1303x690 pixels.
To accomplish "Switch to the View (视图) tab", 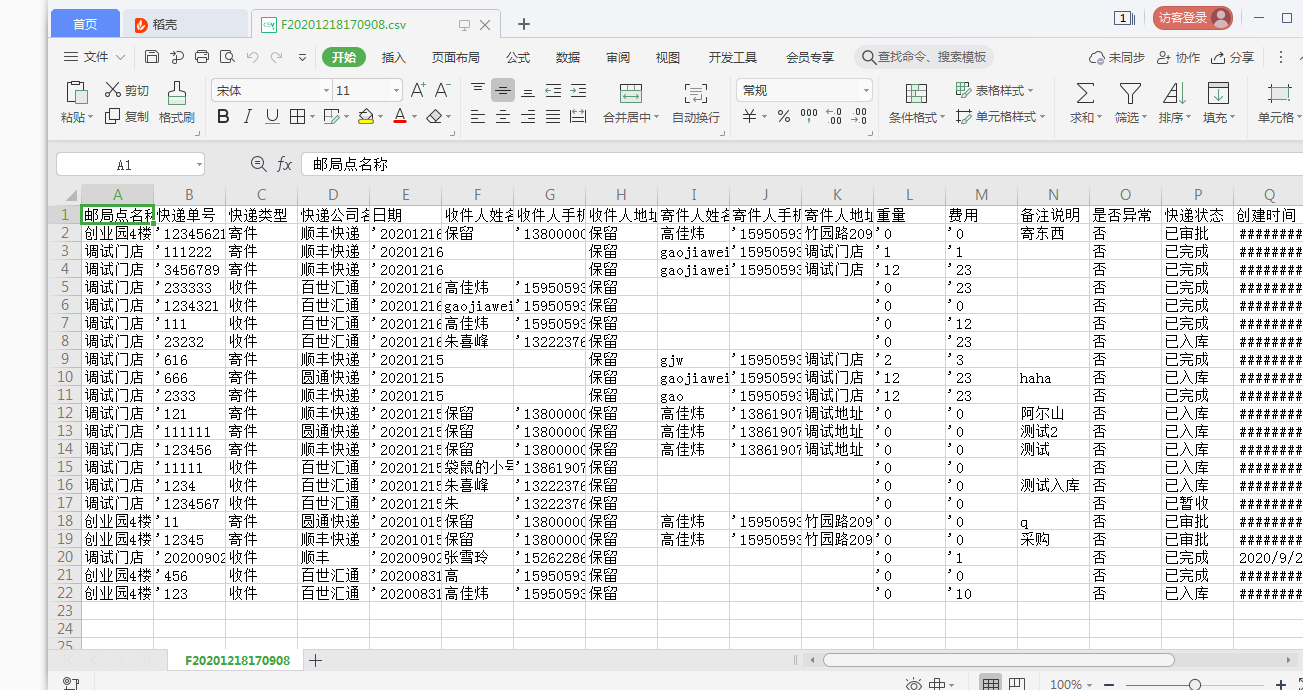I will point(668,58).
